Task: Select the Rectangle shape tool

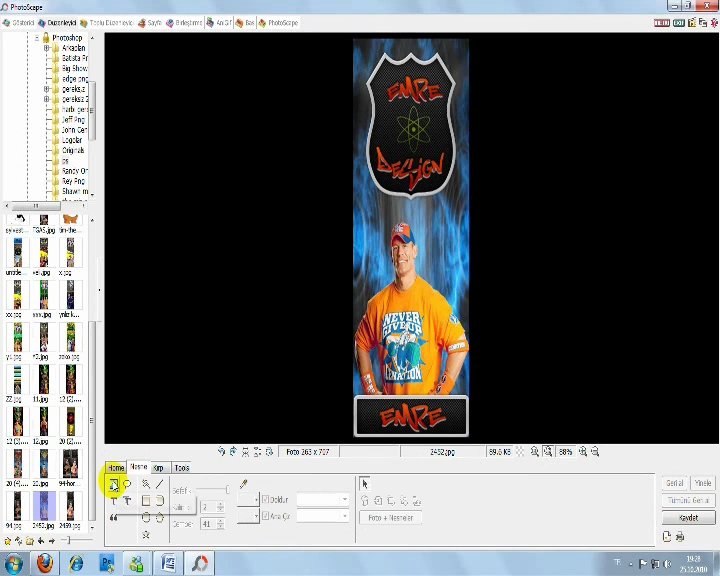Action: click(x=146, y=501)
